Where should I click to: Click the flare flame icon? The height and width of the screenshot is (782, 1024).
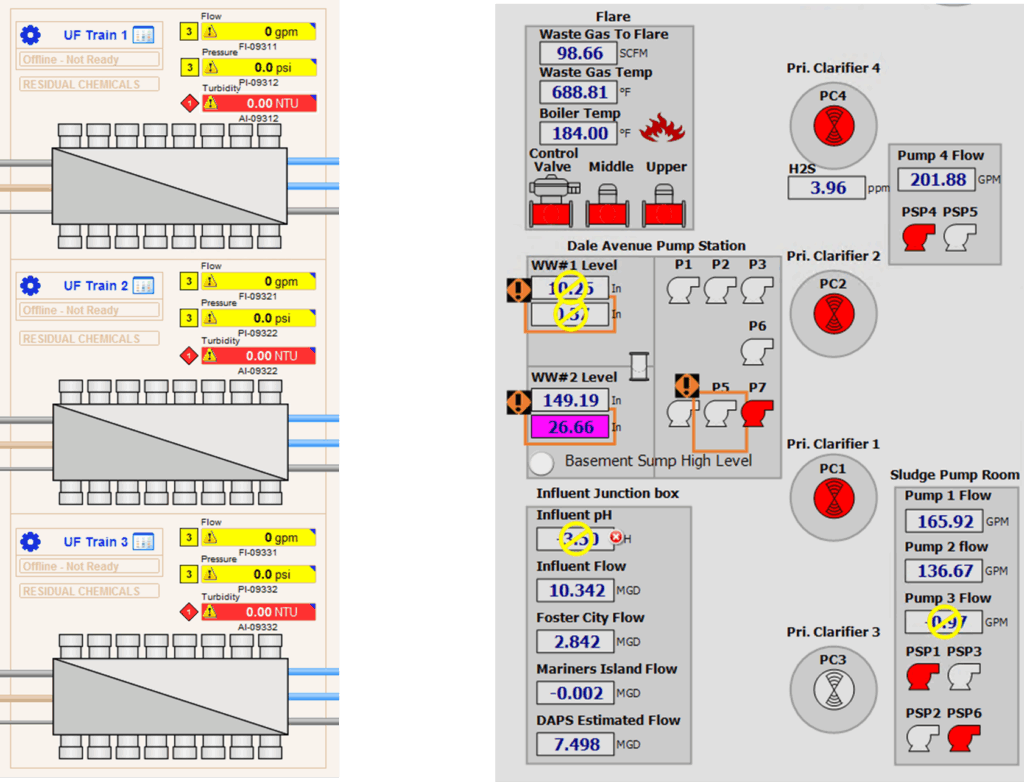click(659, 129)
